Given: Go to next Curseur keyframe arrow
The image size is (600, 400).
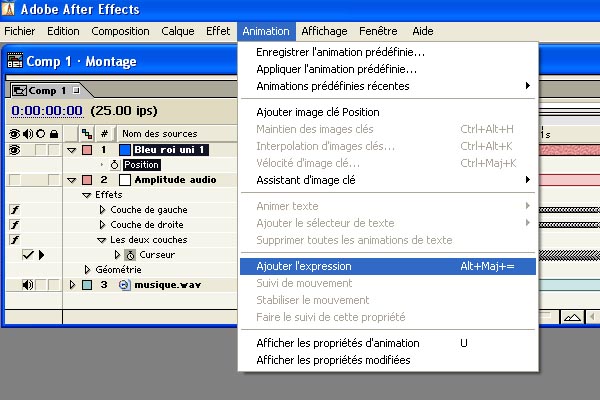Looking at the screenshot, I should coord(41,255).
